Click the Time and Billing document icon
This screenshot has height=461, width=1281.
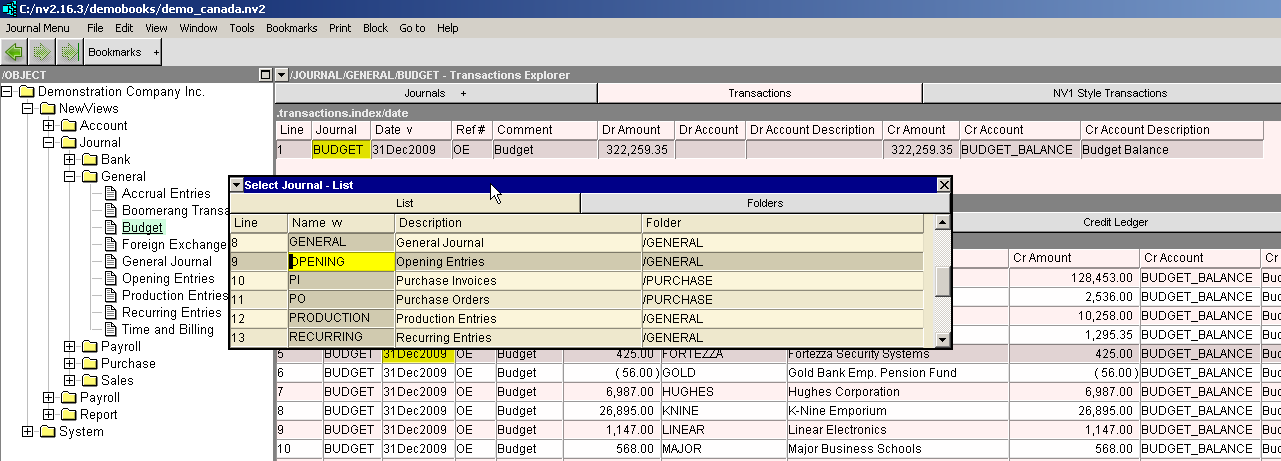point(111,330)
